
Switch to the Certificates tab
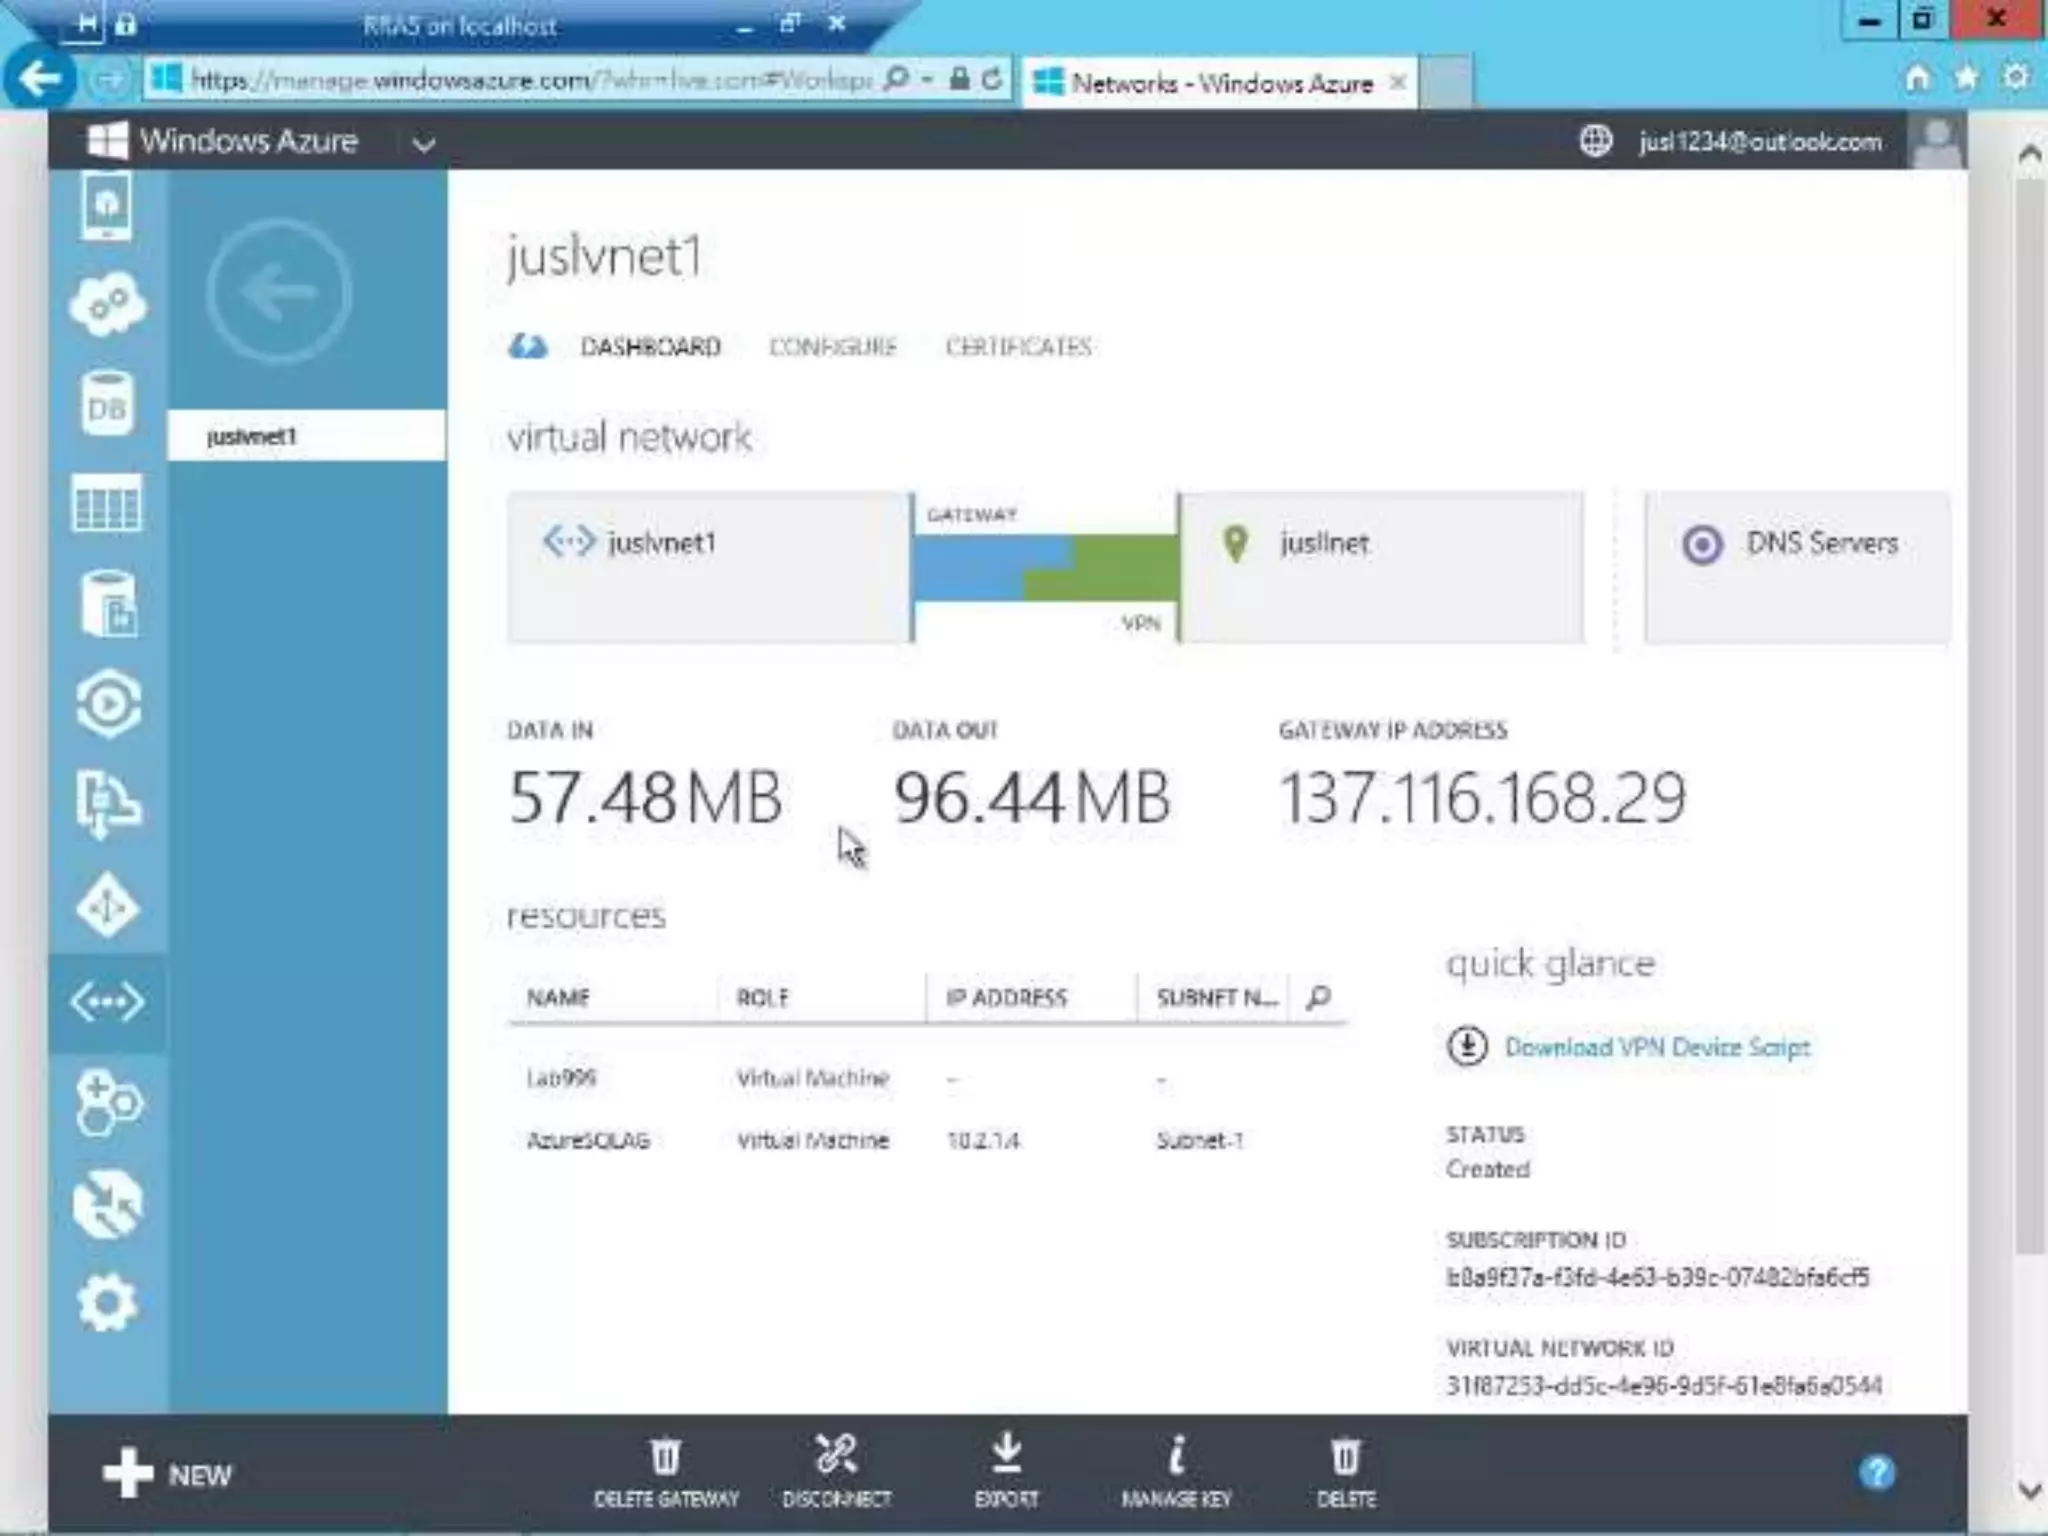click(1018, 347)
